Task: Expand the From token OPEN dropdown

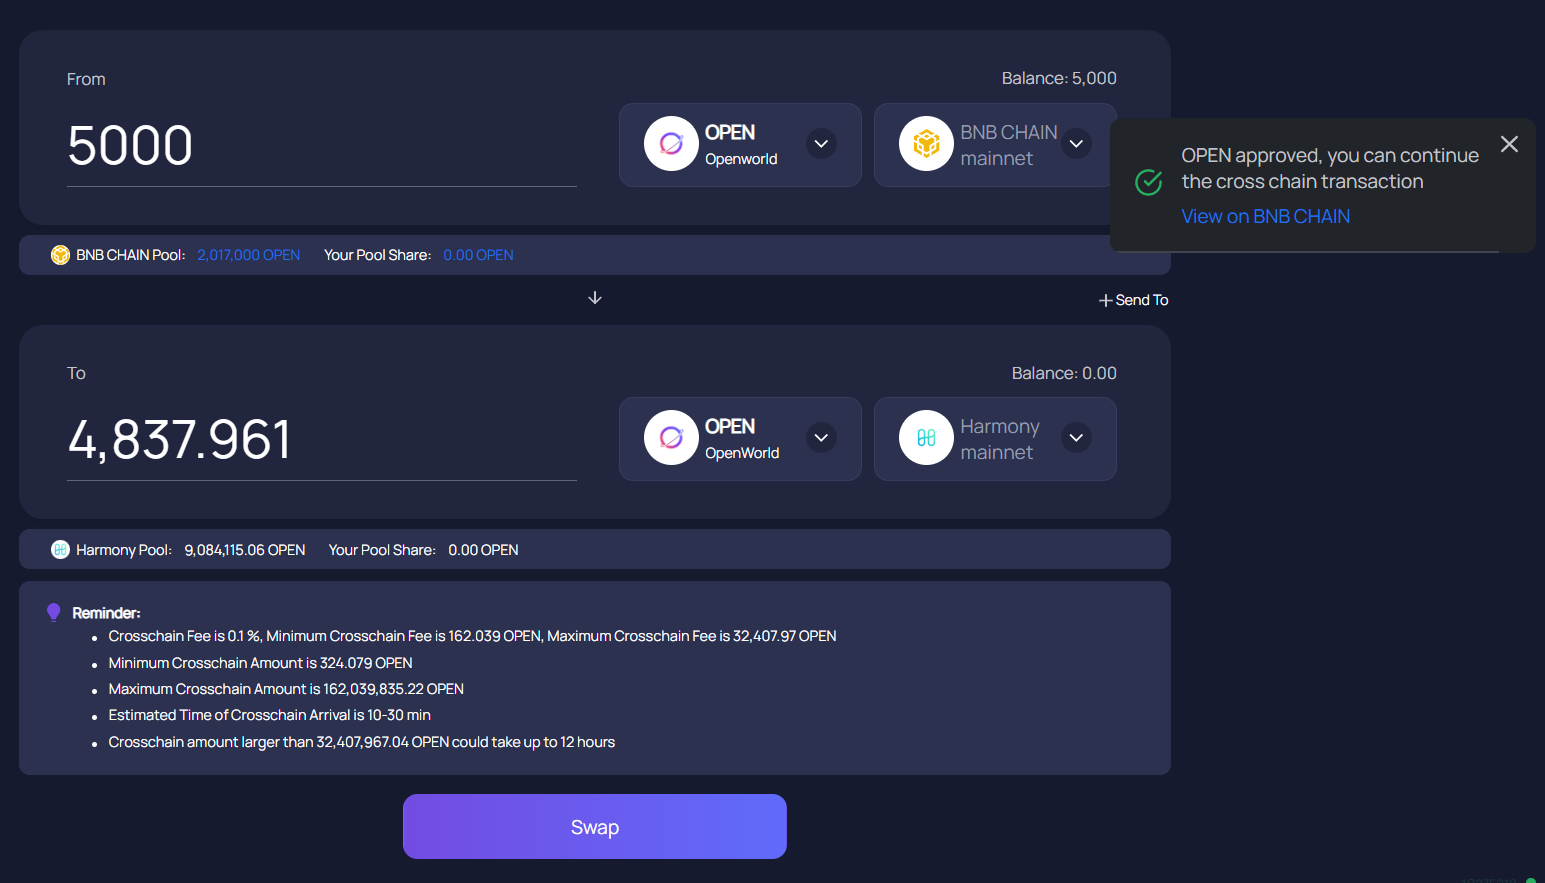Action: [x=821, y=144]
